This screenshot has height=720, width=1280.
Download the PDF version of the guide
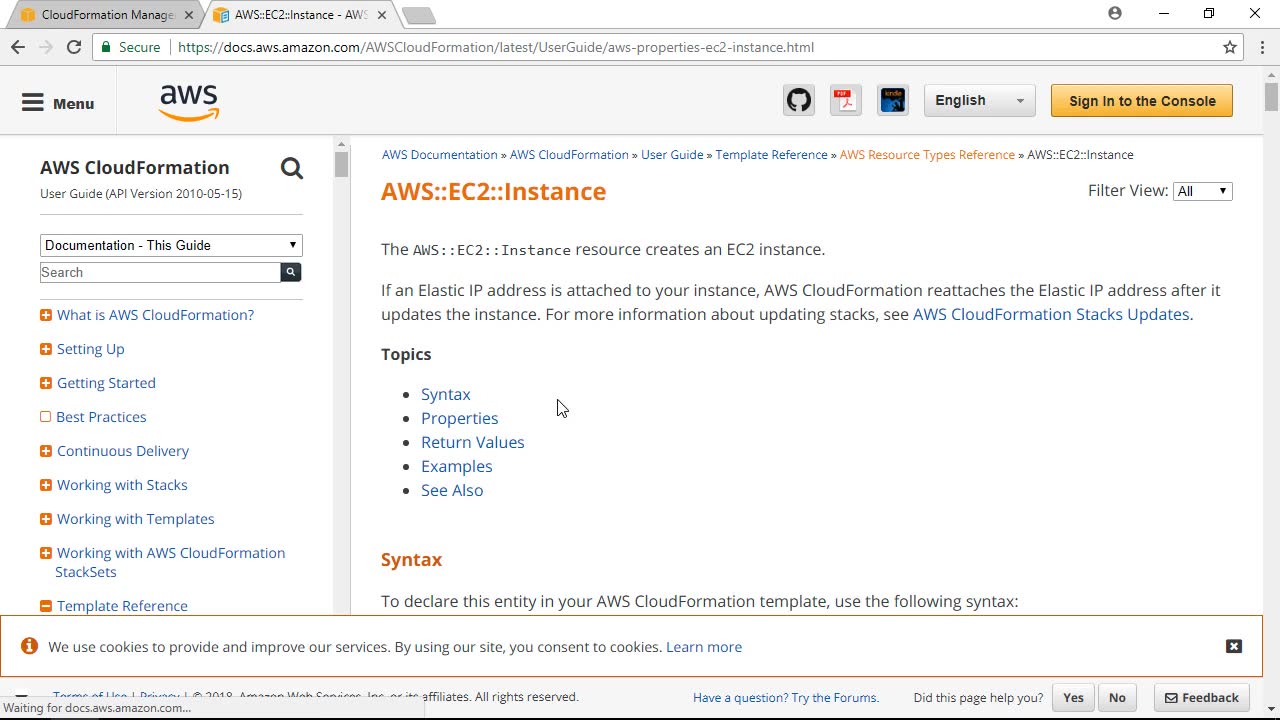846,101
